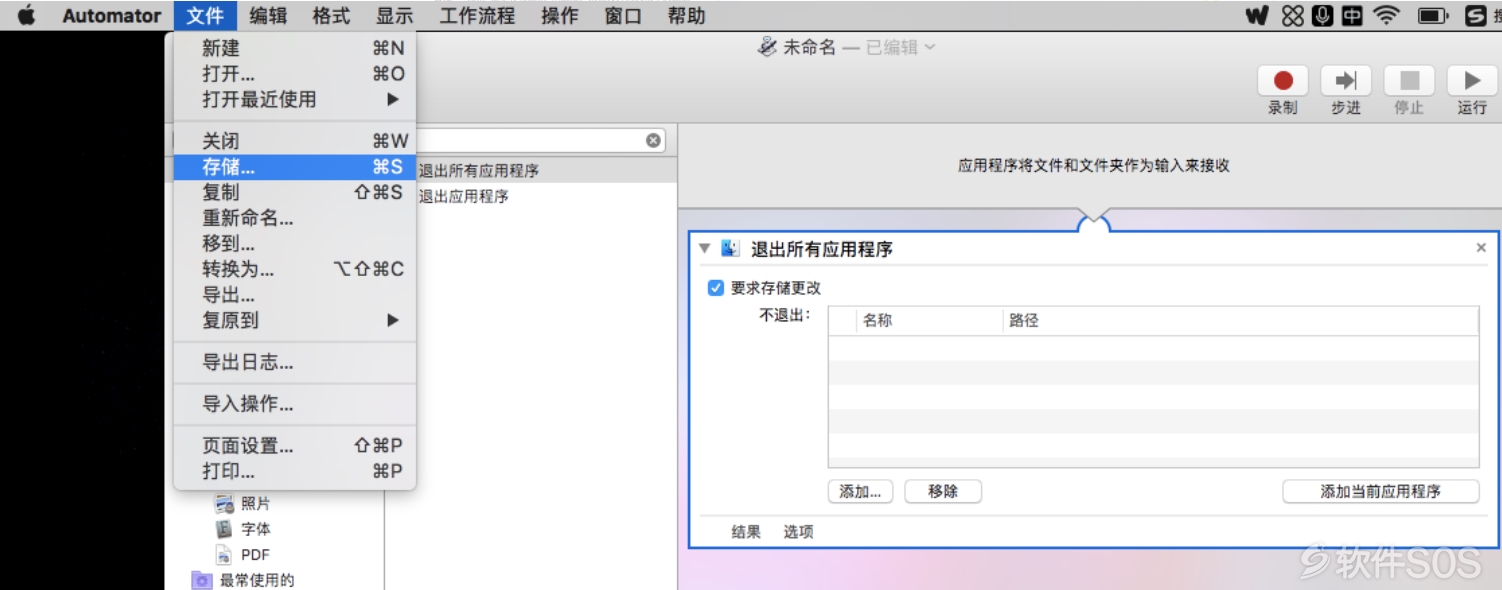Toggle the 要求存储更改 checkbox
1502x590 pixels.
coord(715,288)
